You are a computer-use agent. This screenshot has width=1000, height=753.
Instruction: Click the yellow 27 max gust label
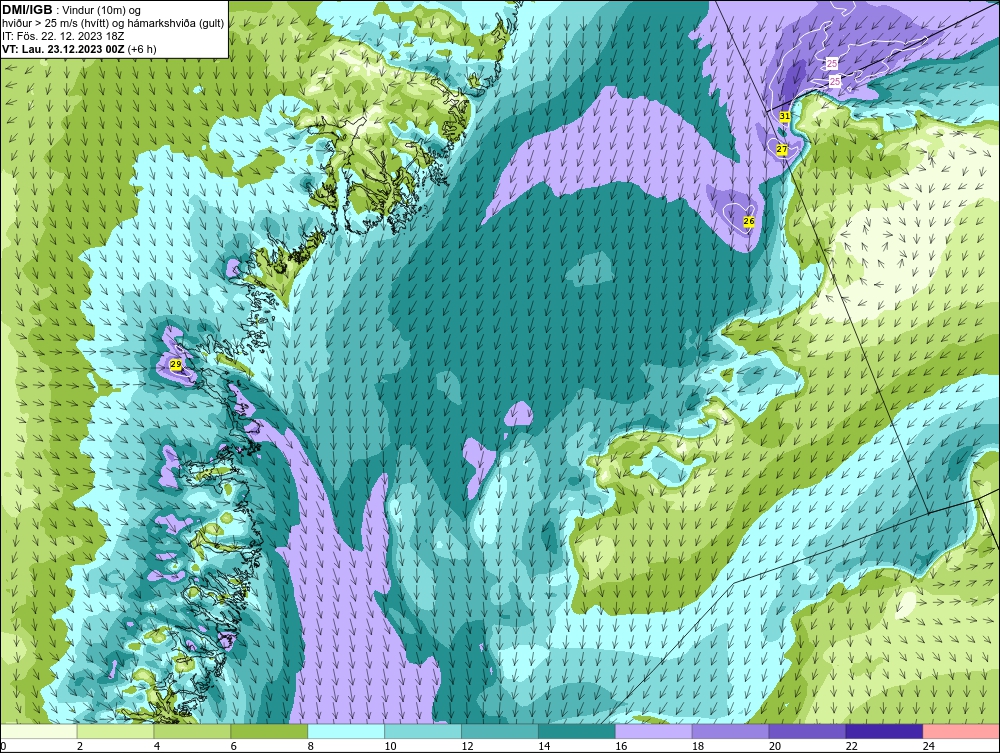point(782,149)
